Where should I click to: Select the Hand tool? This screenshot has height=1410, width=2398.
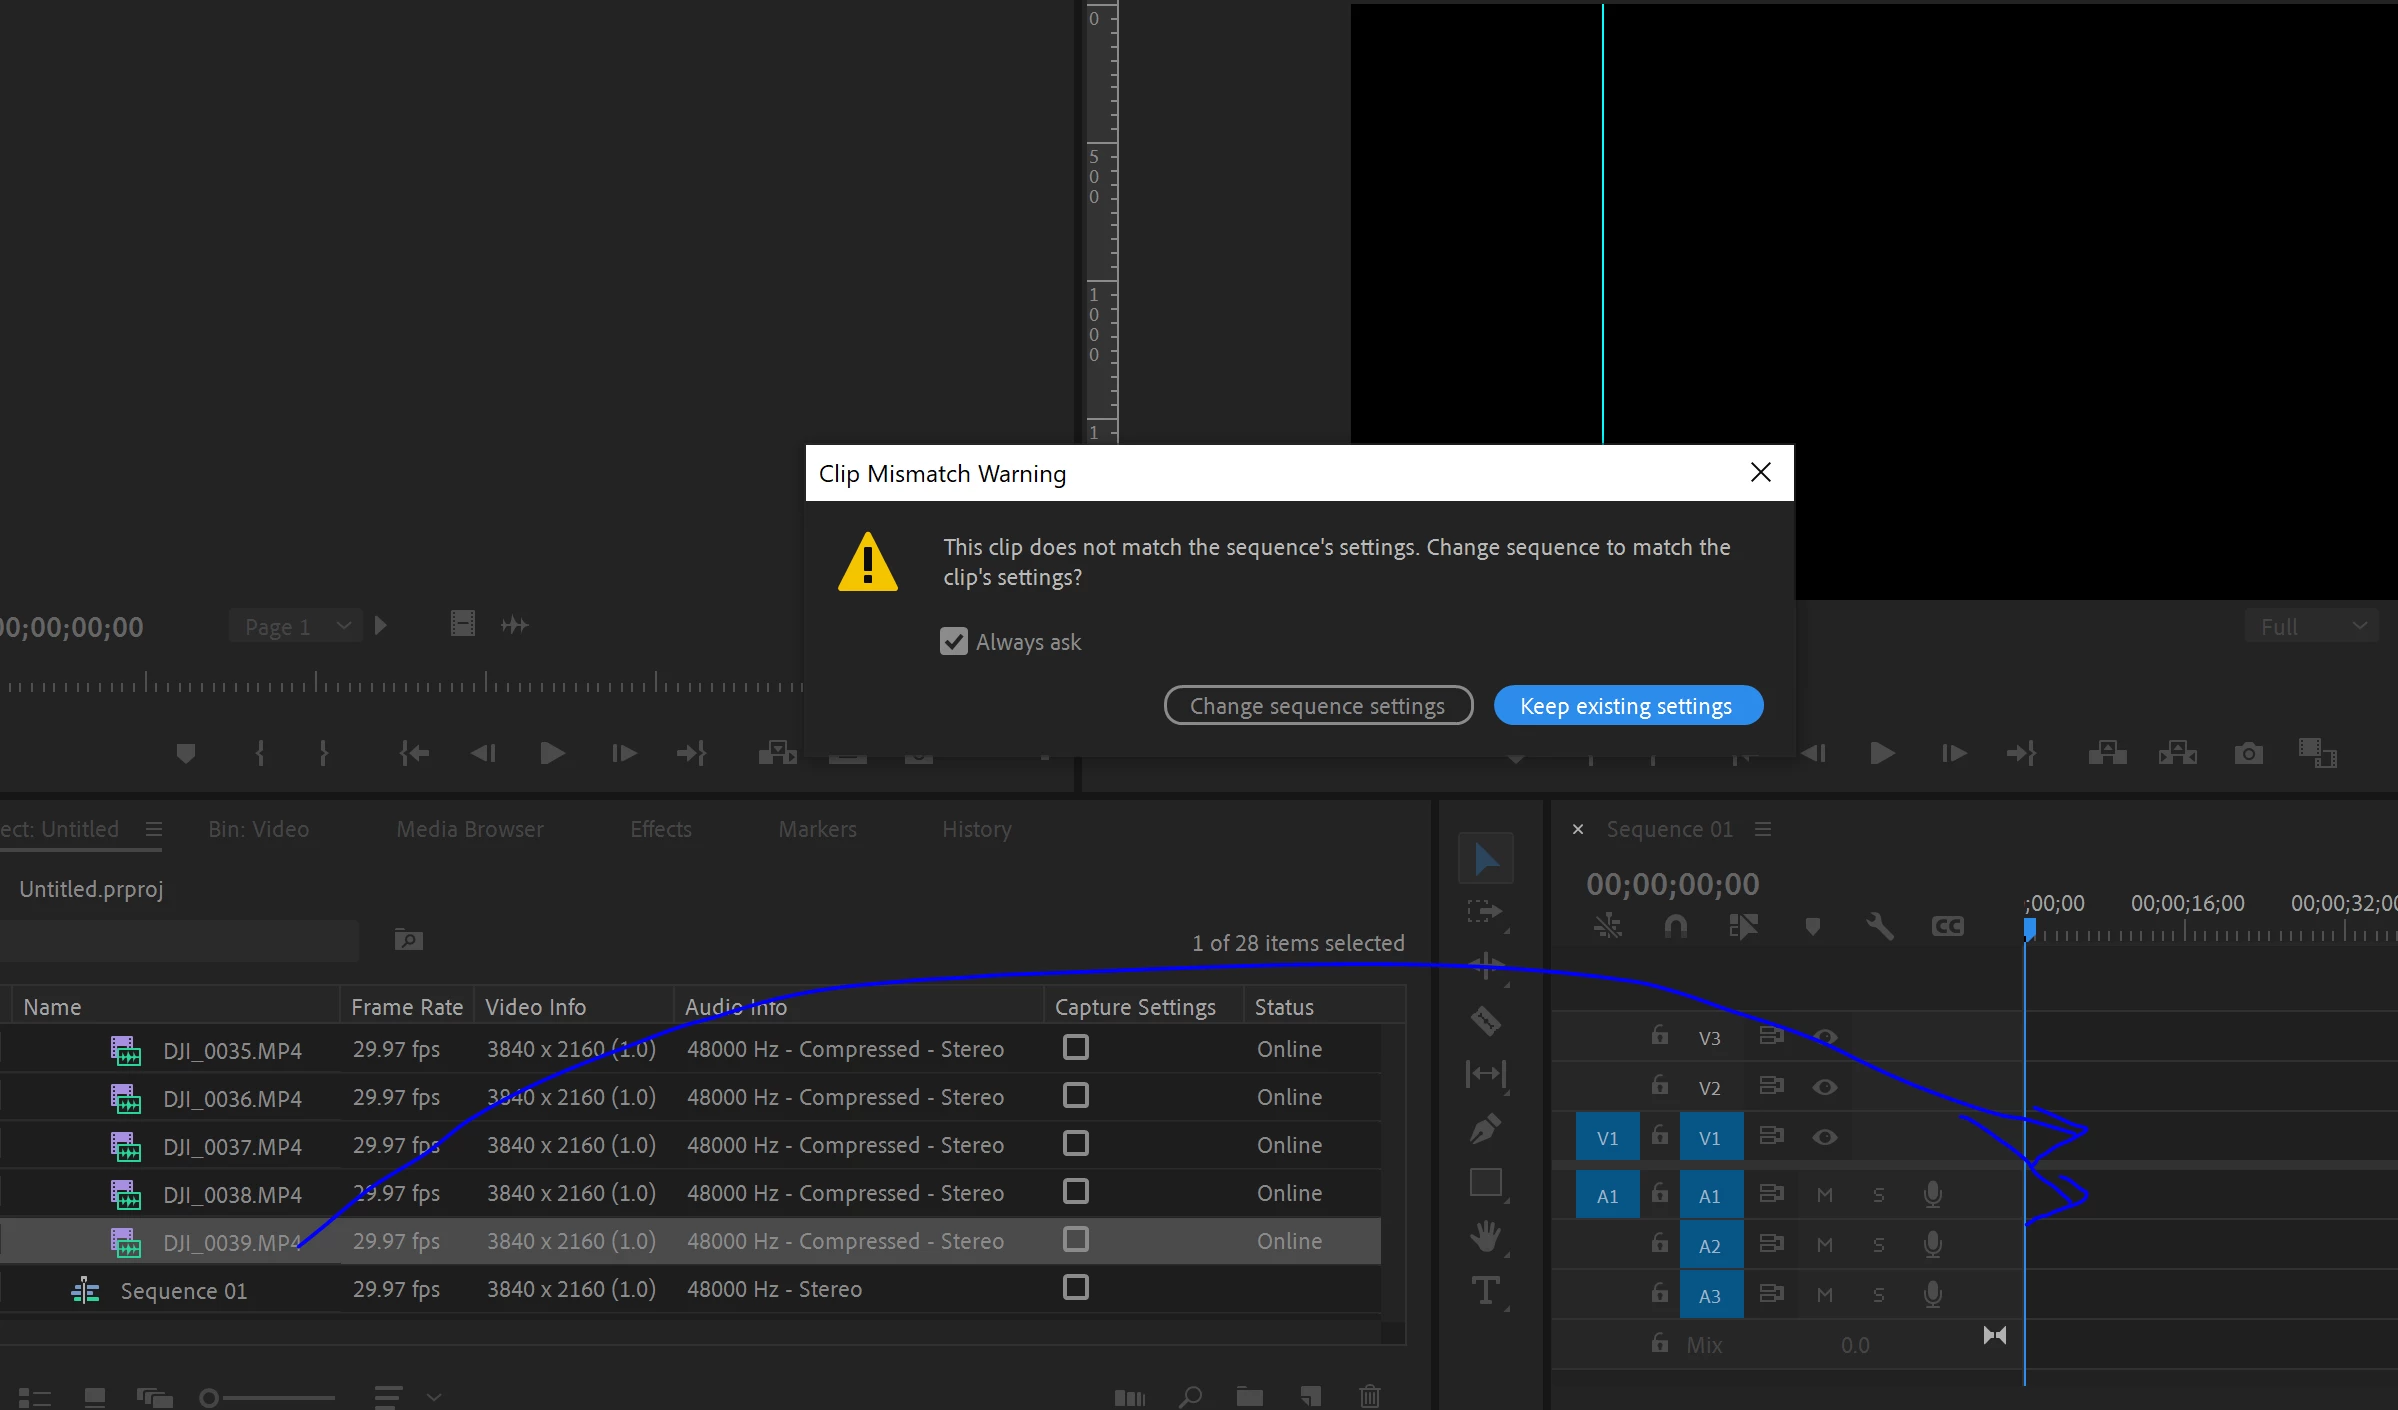tap(1485, 1236)
